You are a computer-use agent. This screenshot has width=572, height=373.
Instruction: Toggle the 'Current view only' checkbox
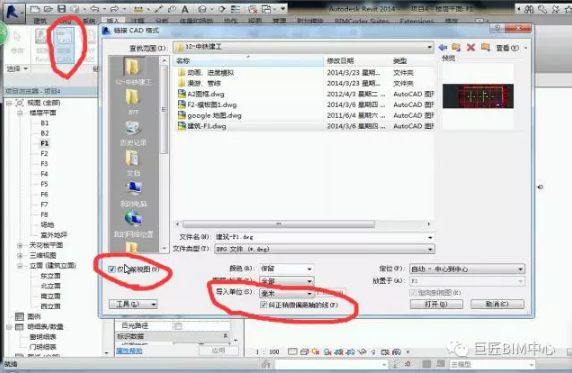coord(112,269)
